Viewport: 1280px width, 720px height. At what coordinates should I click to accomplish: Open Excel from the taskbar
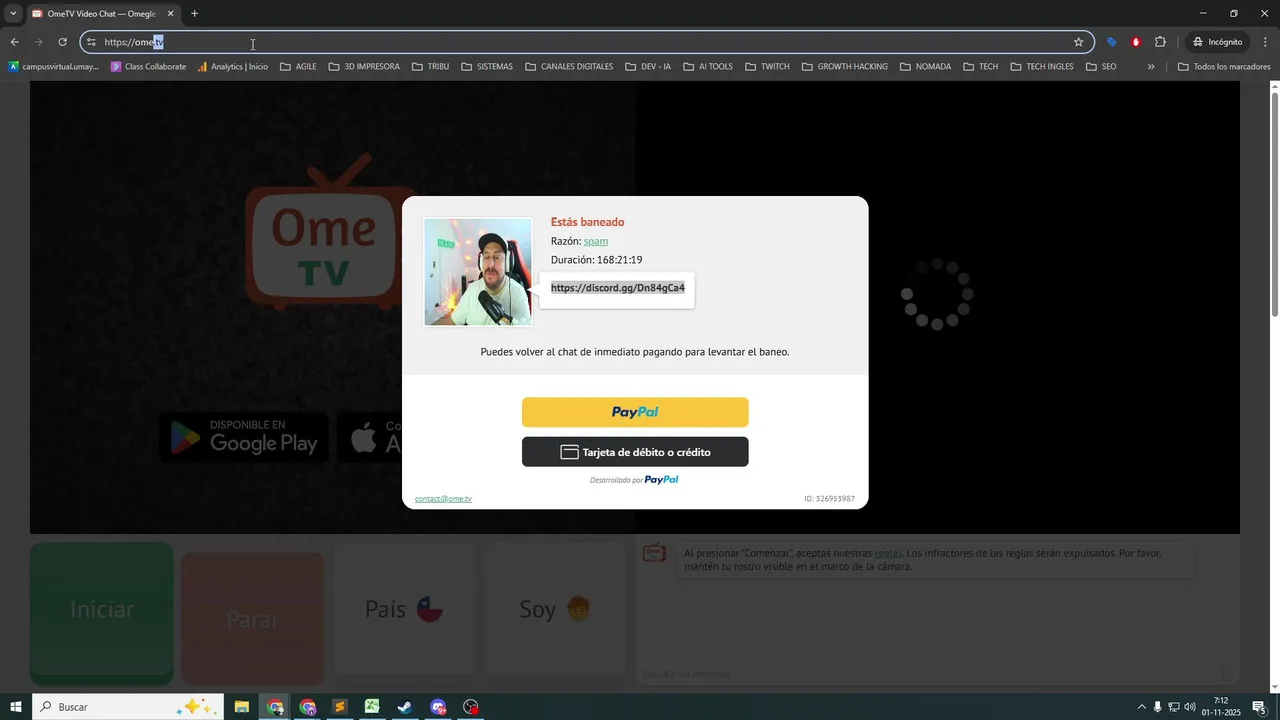point(372,707)
